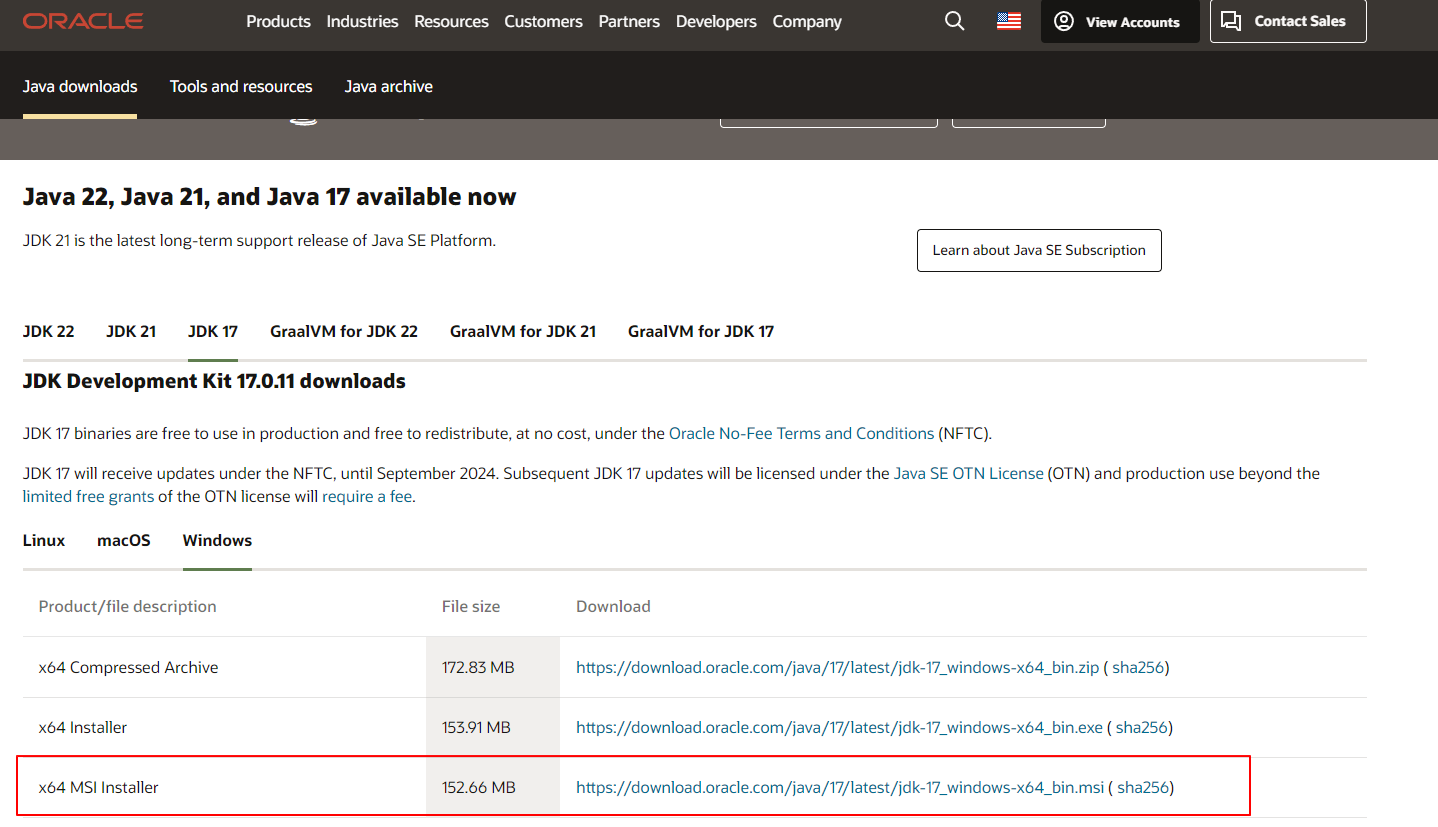Select the Java archive tab
Screen dimensions: 1438x827
[388, 87]
